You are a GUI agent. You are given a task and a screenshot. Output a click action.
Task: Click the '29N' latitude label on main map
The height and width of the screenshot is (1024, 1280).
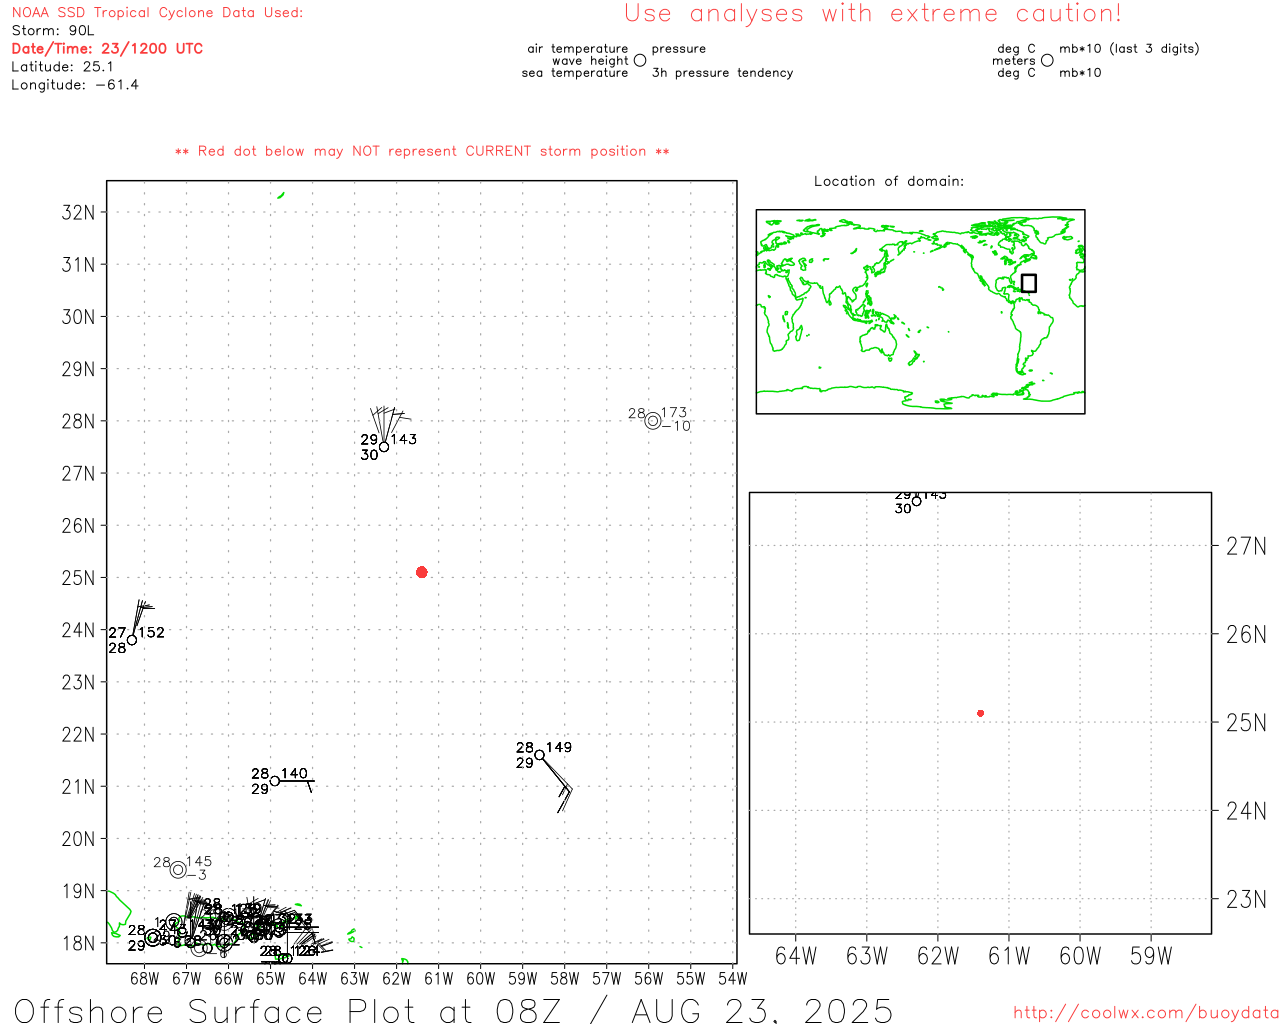pos(78,369)
